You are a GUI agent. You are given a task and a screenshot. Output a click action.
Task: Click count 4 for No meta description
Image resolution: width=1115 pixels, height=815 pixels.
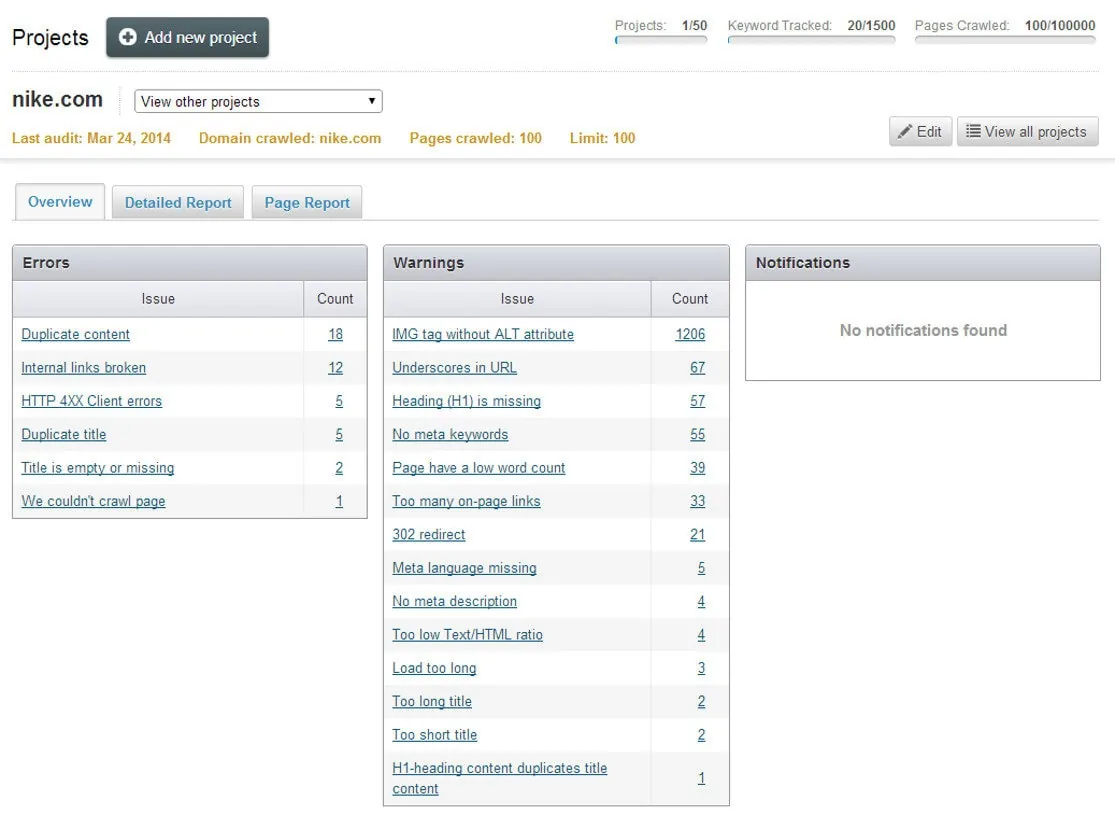click(x=701, y=602)
